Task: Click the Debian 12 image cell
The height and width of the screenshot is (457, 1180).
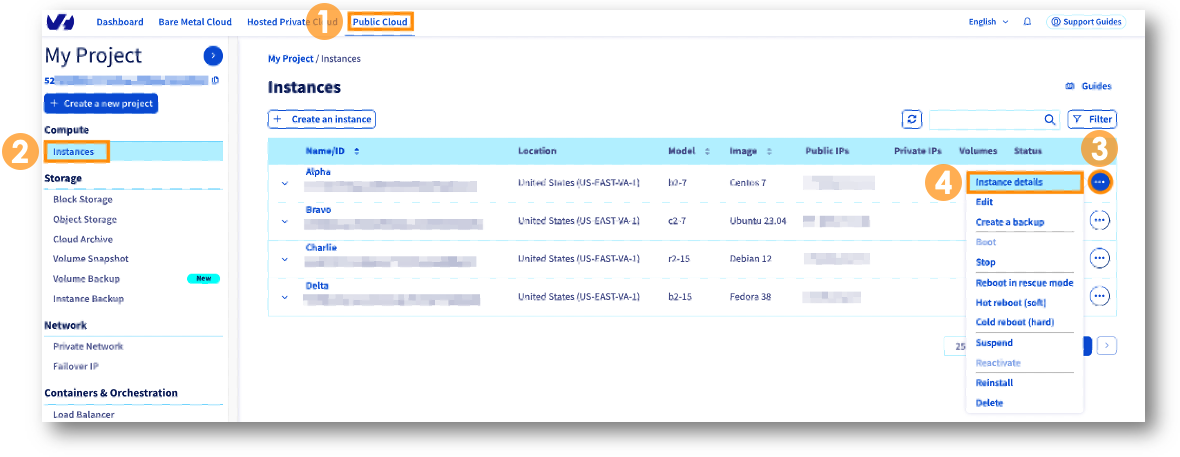Action: coord(751,258)
